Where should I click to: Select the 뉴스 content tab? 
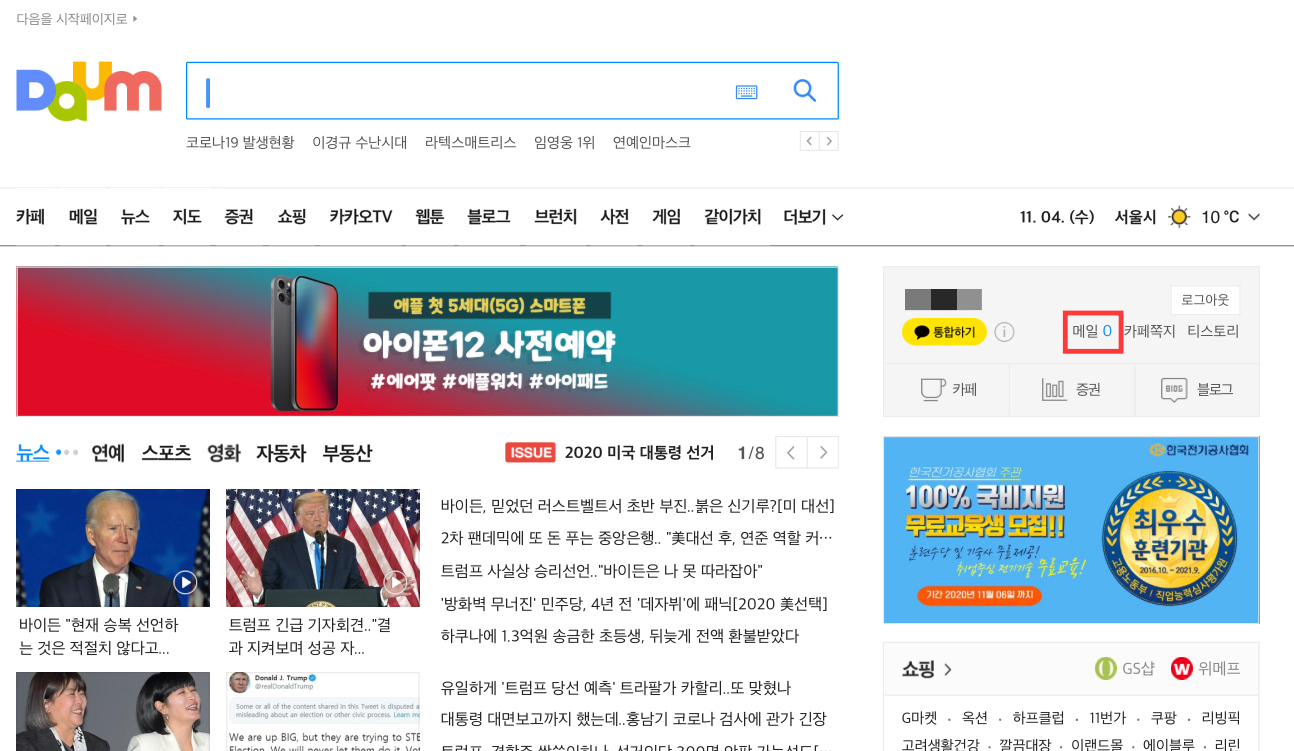[33, 453]
